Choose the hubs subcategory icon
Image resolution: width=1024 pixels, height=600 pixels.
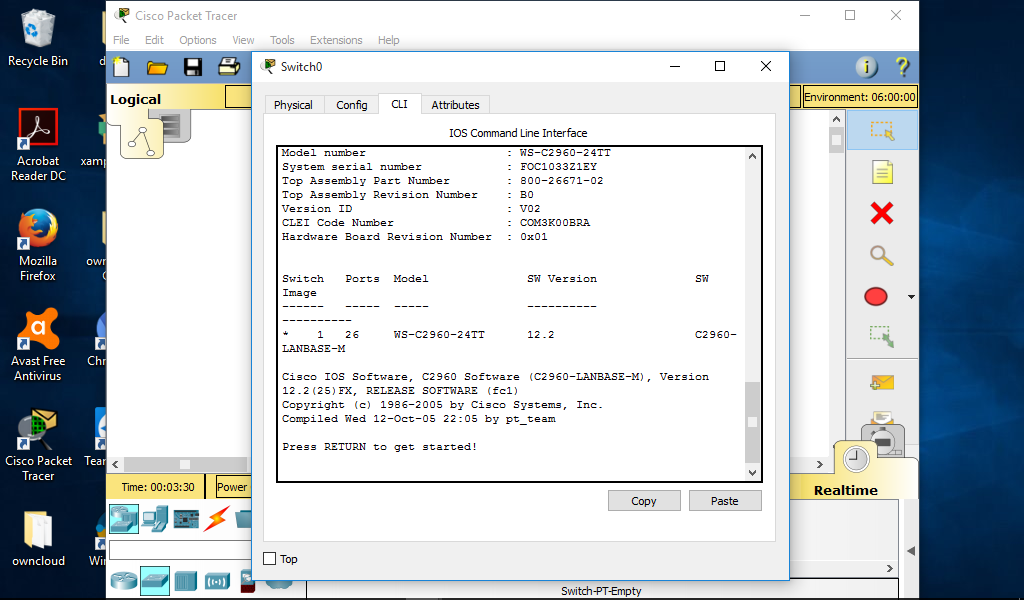(185, 580)
